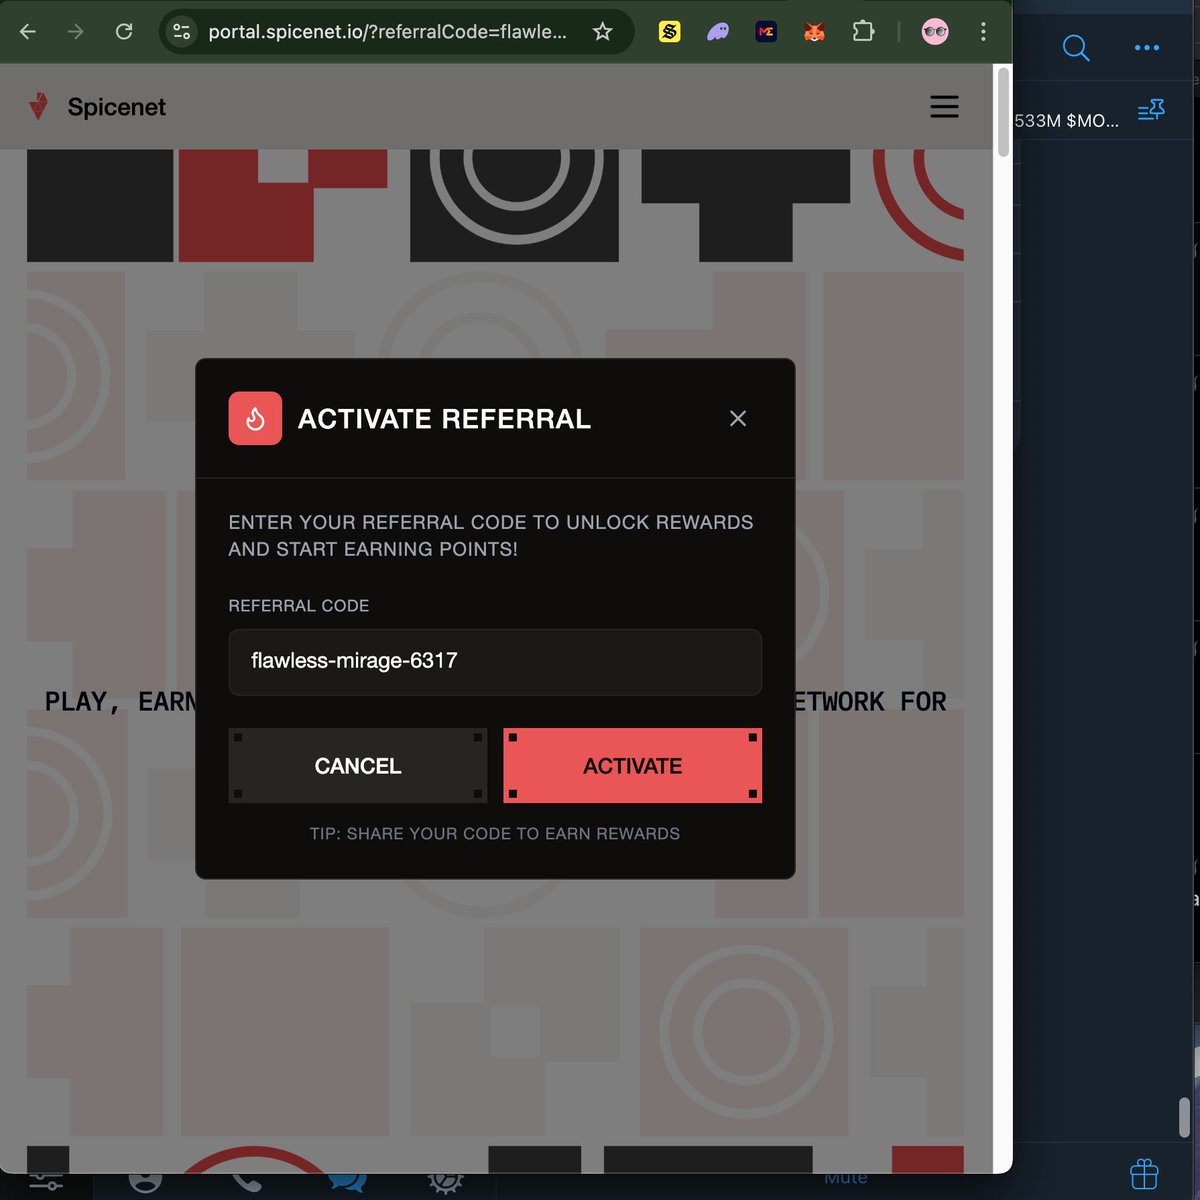Image resolution: width=1200 pixels, height=1200 pixels.
Task: Click the phone call icon in bottom bar
Action: click(x=246, y=1183)
